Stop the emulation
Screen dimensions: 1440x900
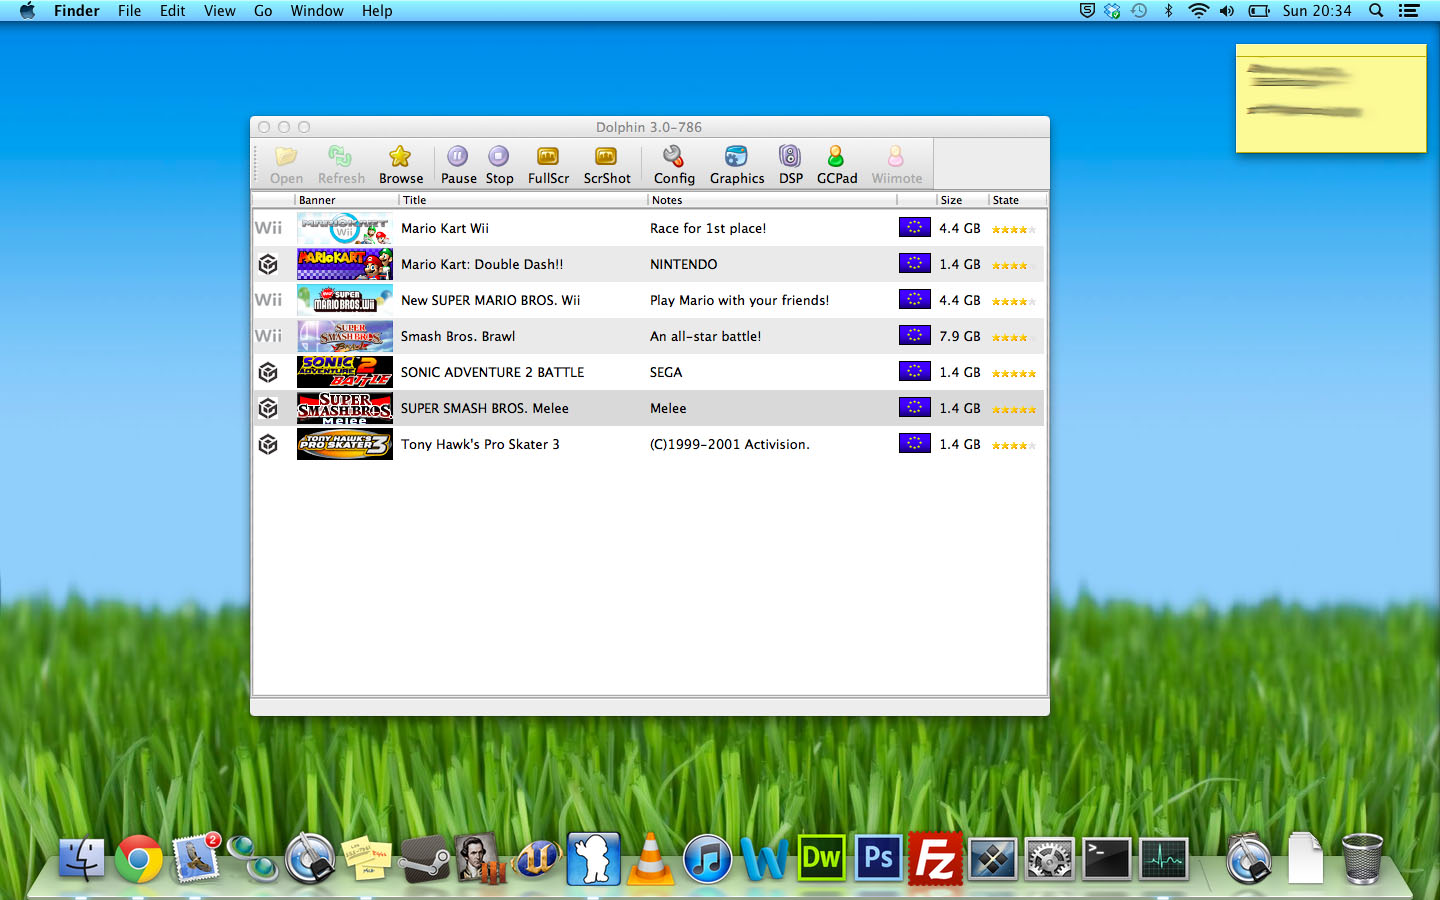point(499,165)
